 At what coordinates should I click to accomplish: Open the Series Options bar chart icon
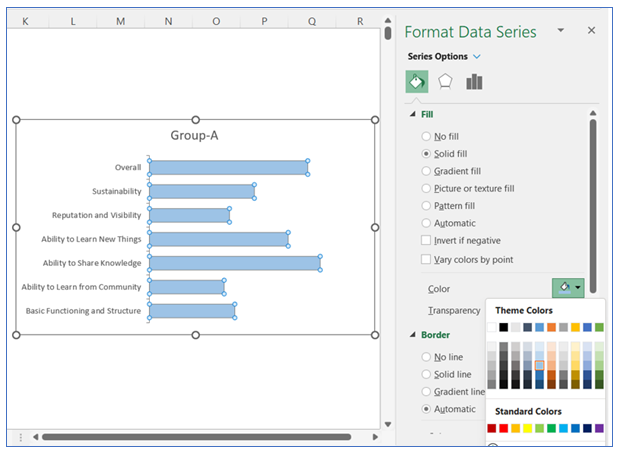(x=473, y=81)
